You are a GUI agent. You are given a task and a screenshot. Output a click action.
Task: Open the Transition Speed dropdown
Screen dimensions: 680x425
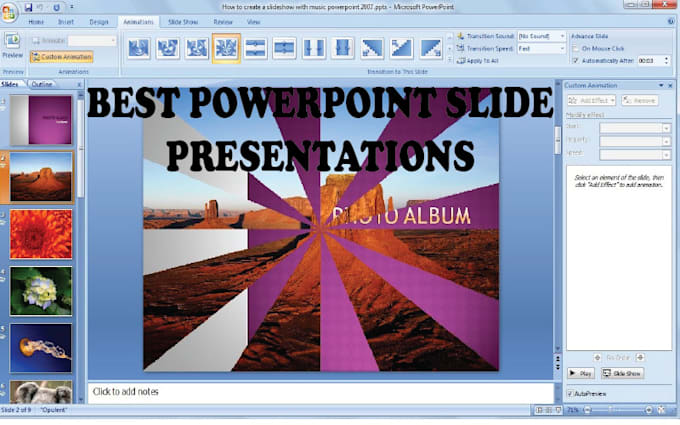click(562, 48)
